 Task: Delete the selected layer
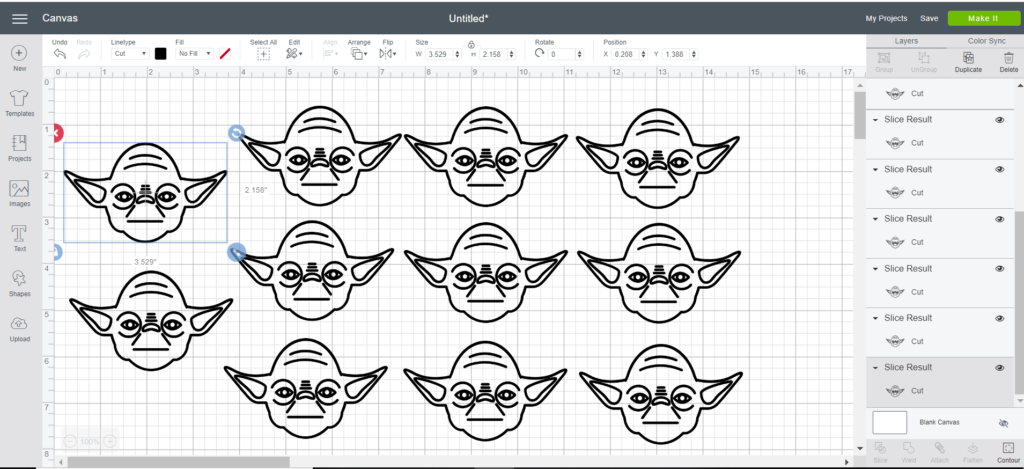pyautogui.click(x=1008, y=62)
